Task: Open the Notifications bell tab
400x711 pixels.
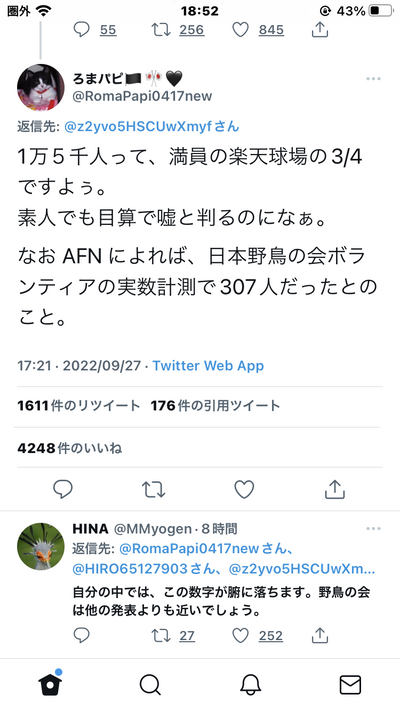Action: [250, 685]
